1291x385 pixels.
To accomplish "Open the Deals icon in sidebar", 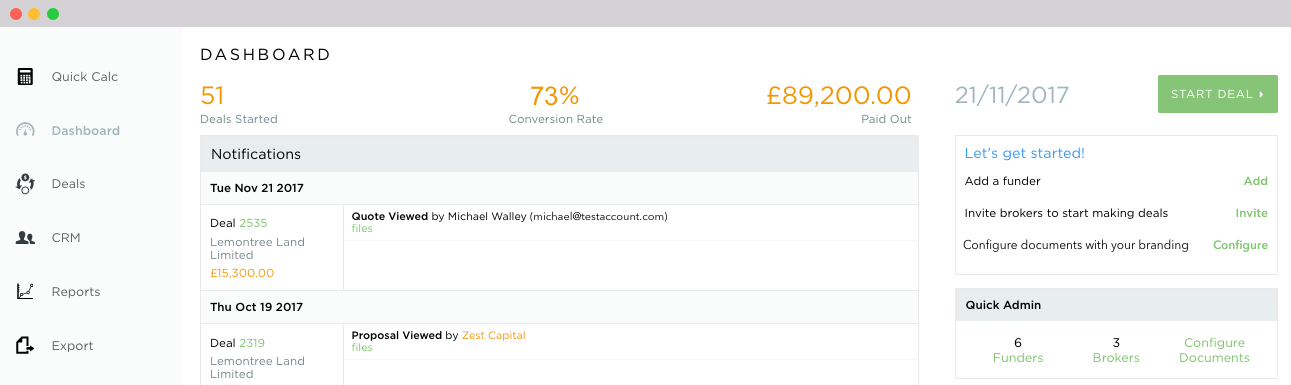I will pos(26,184).
